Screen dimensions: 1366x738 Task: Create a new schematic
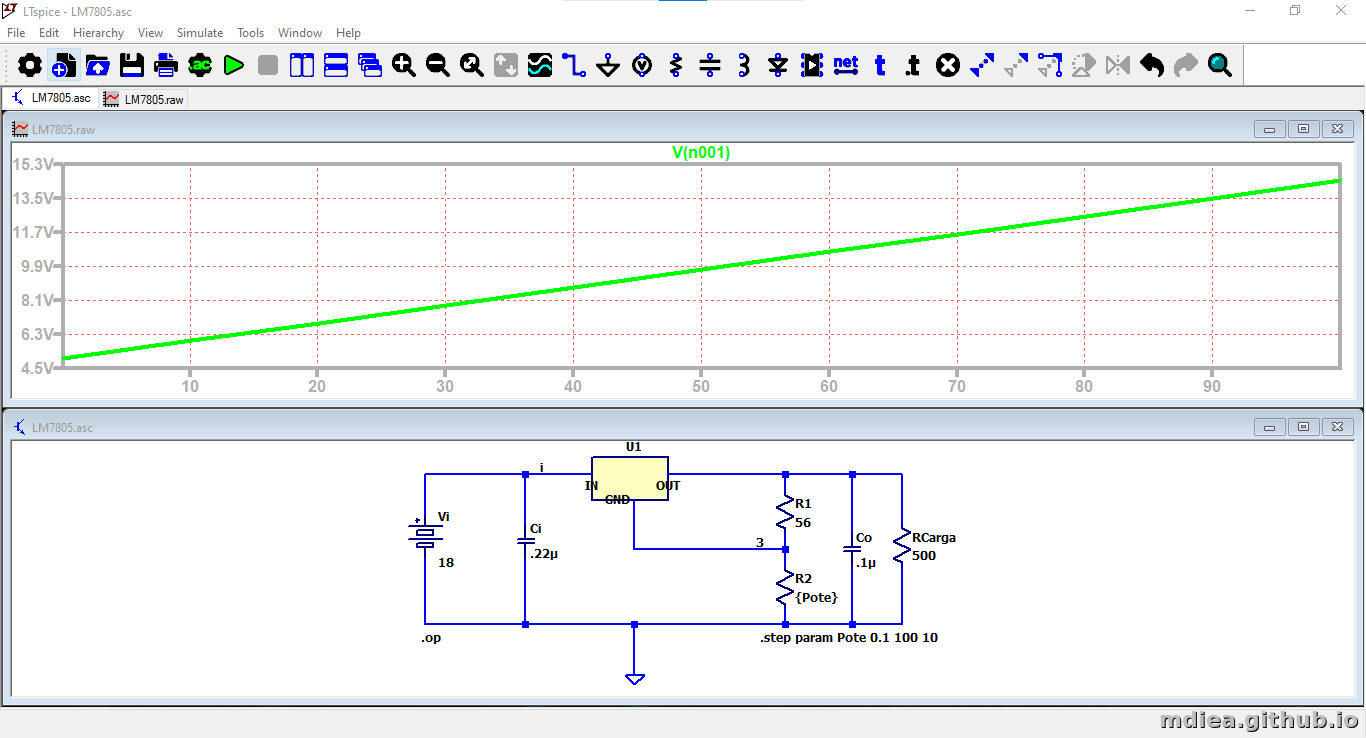point(64,66)
